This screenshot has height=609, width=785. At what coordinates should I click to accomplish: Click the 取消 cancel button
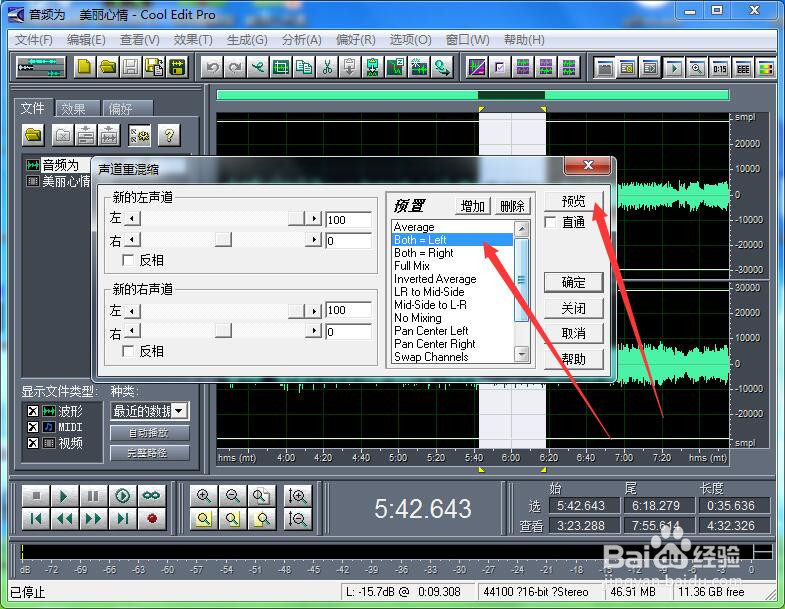click(x=573, y=334)
